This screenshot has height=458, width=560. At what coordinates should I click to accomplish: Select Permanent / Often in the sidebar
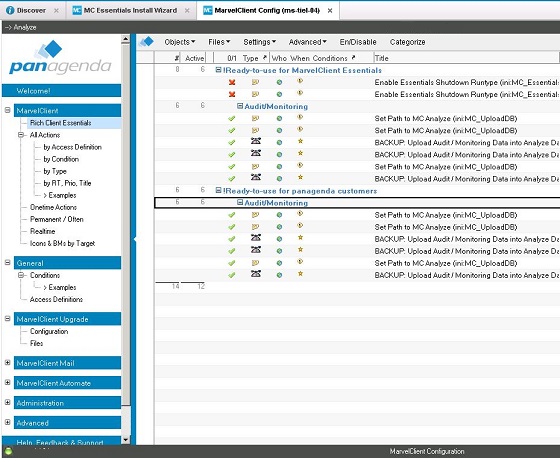click(56, 219)
